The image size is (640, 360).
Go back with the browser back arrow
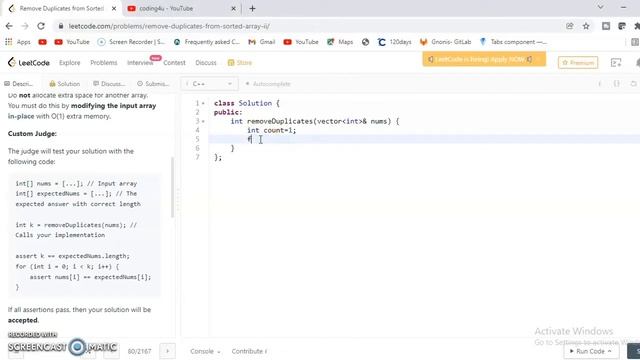9,26
